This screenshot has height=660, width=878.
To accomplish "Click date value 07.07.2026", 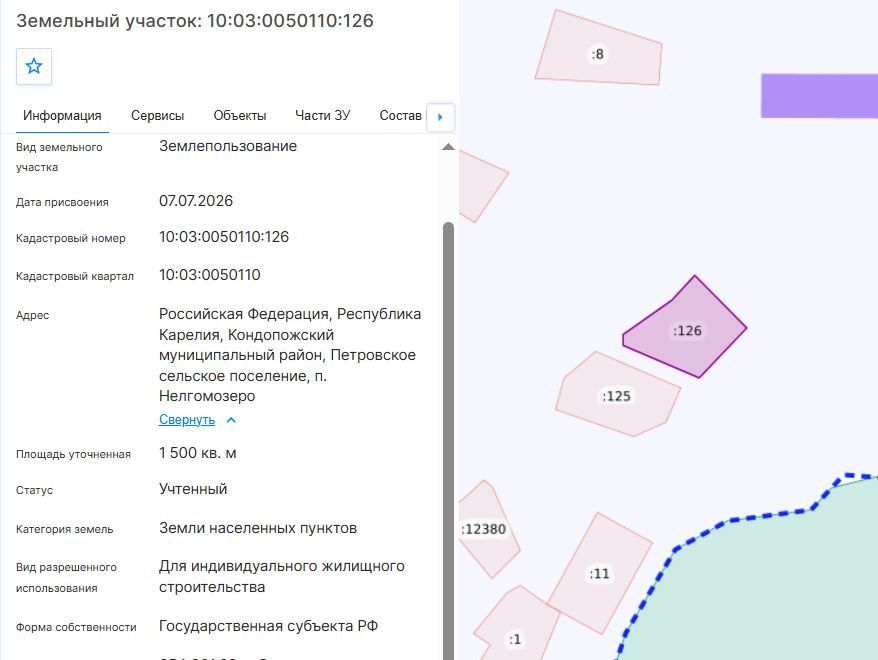I will click(196, 201).
